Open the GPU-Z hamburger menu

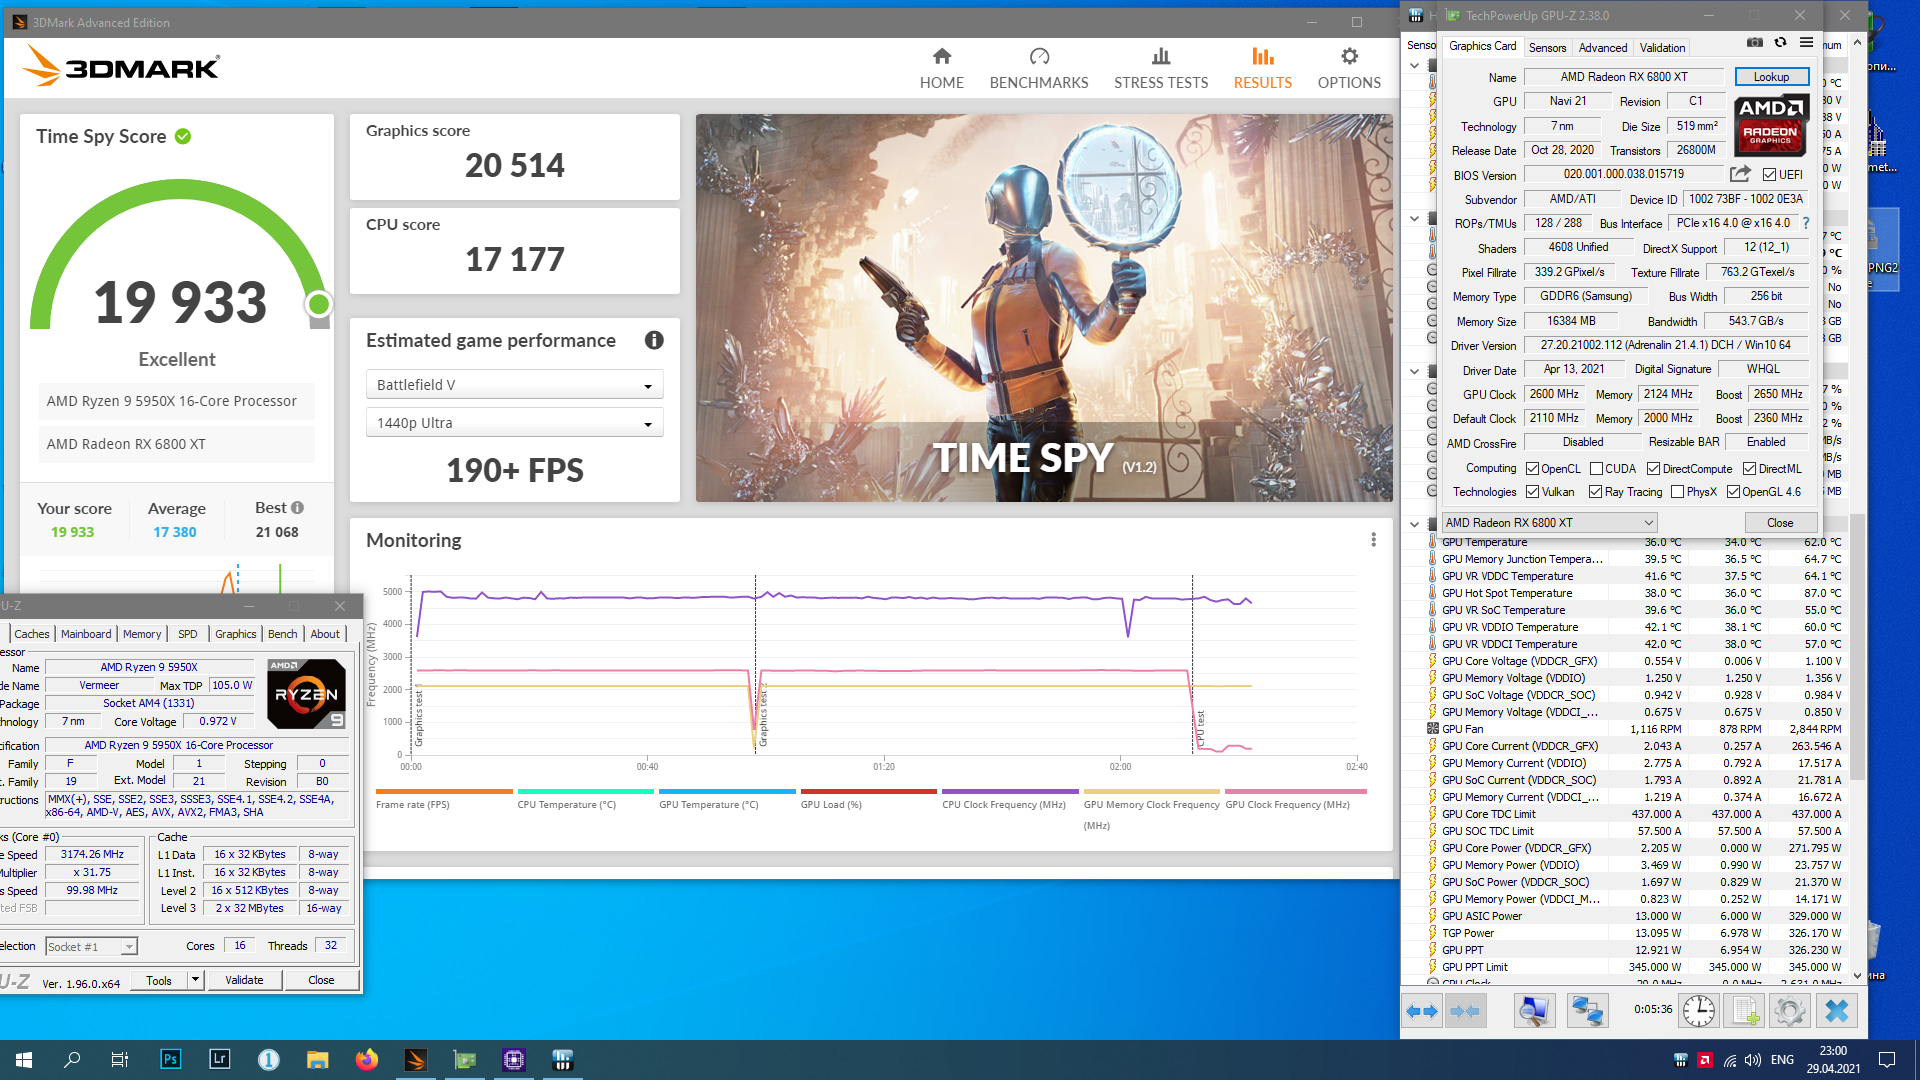click(1806, 43)
